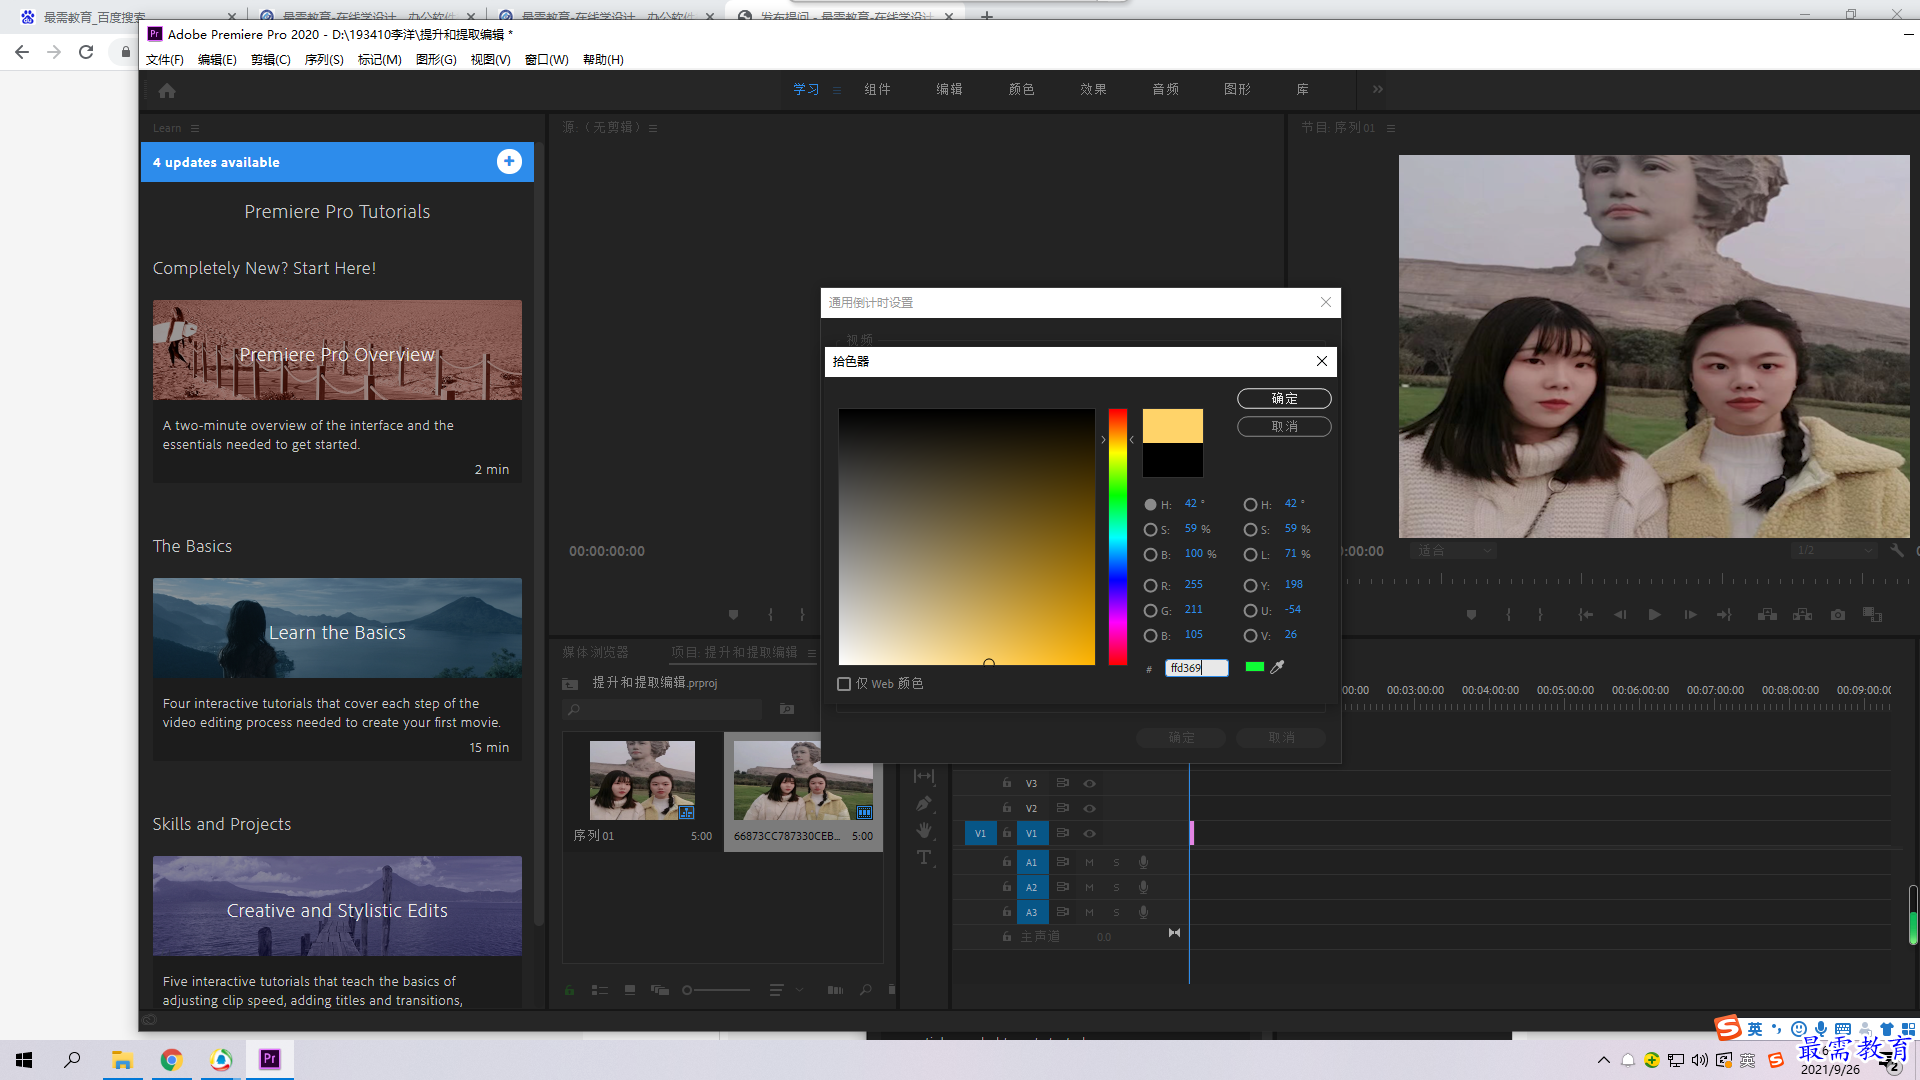Export frame with the camera icon
1920x1080 pixels.
(x=1838, y=615)
